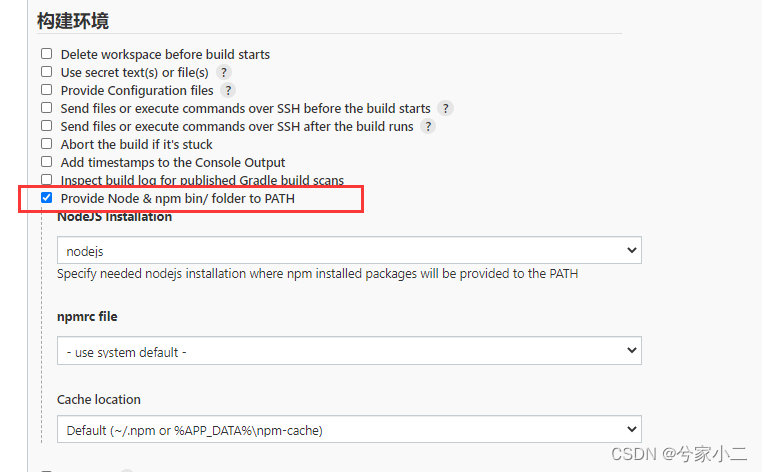Screen dimensions: 762x472
Task: Enable SSH commands before the build starts
Action: (47, 107)
